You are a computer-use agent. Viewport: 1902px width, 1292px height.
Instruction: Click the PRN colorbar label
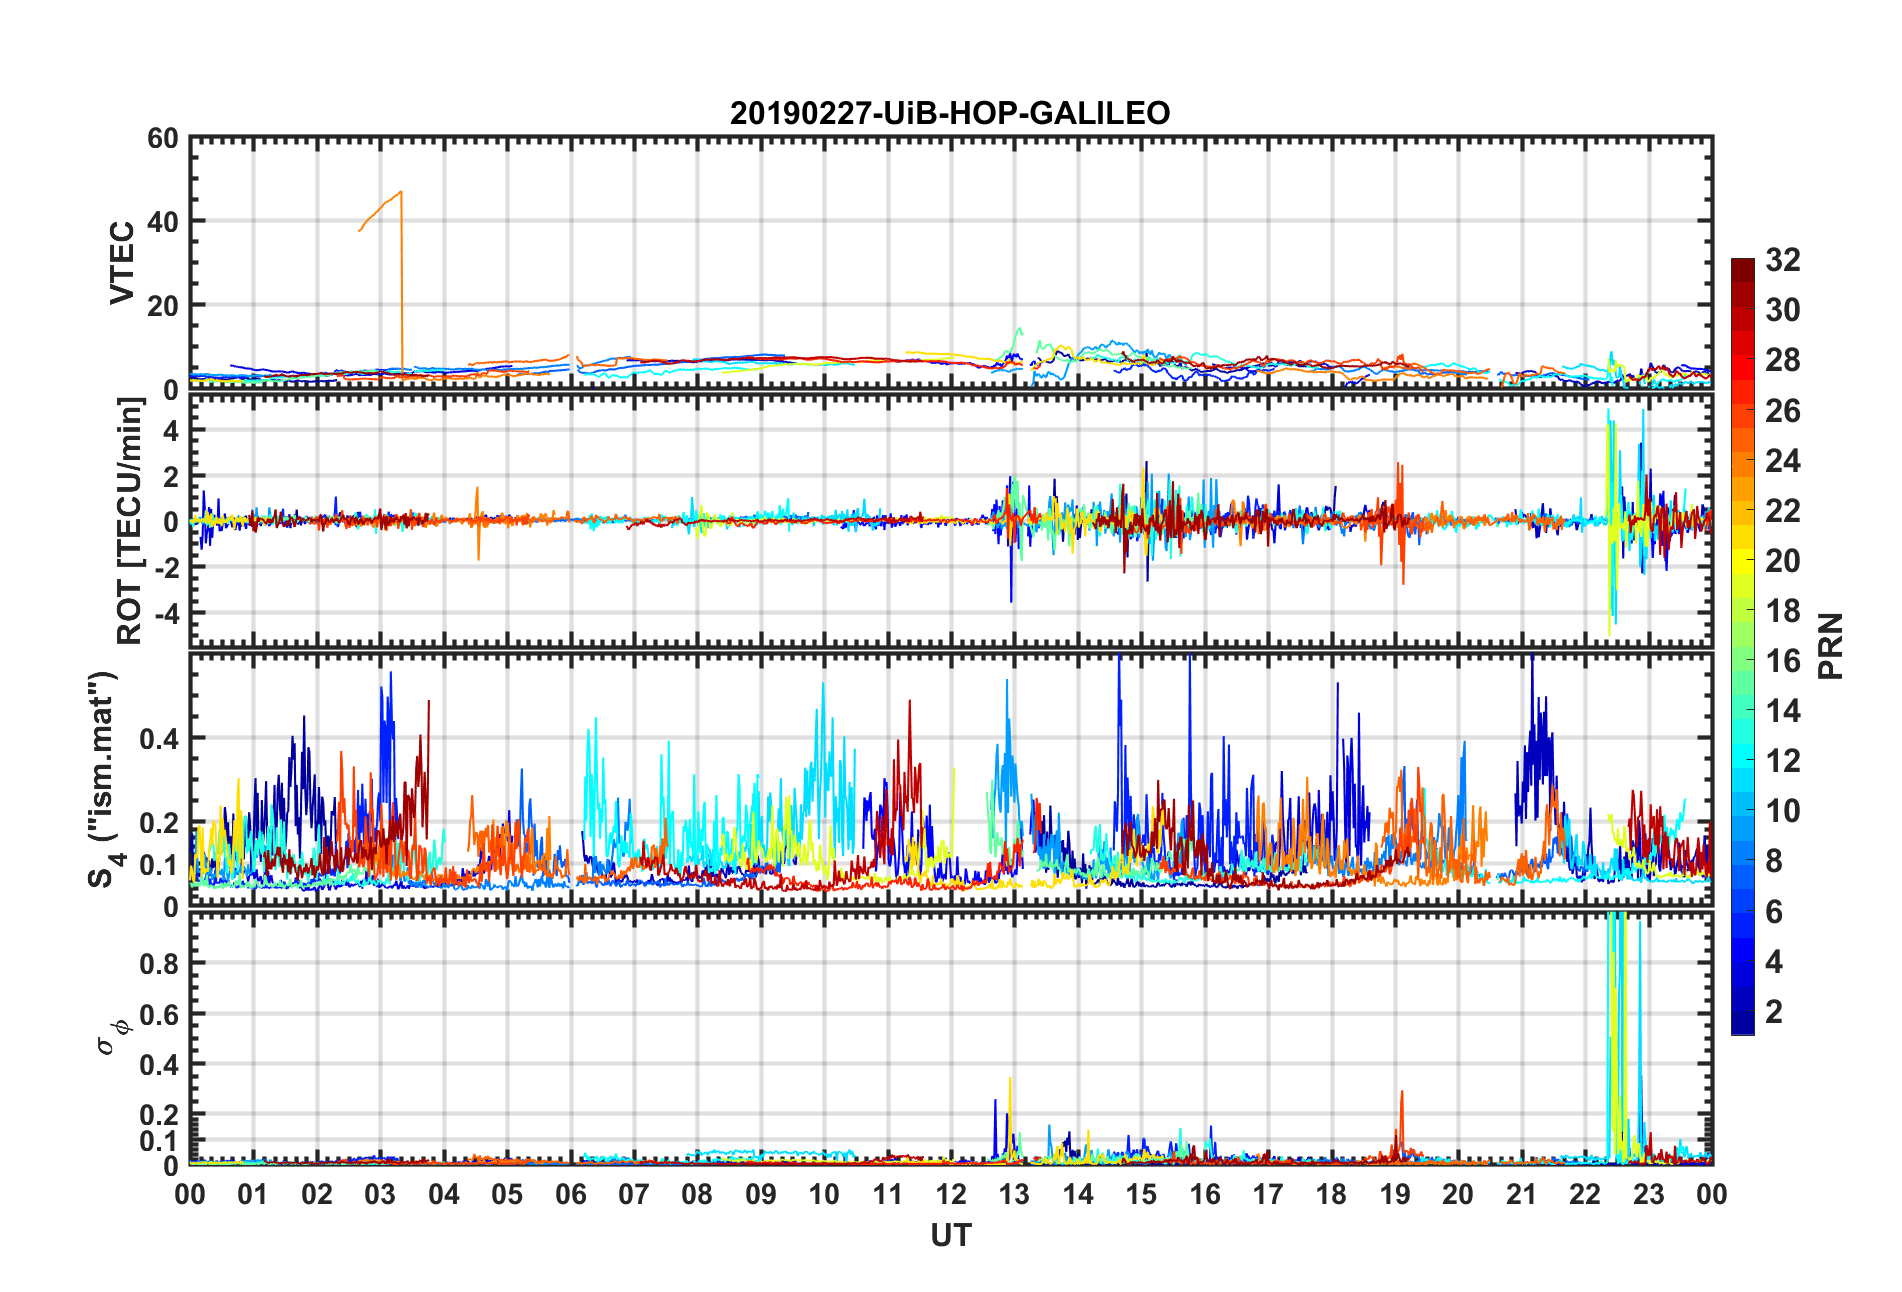click(x=1830, y=646)
